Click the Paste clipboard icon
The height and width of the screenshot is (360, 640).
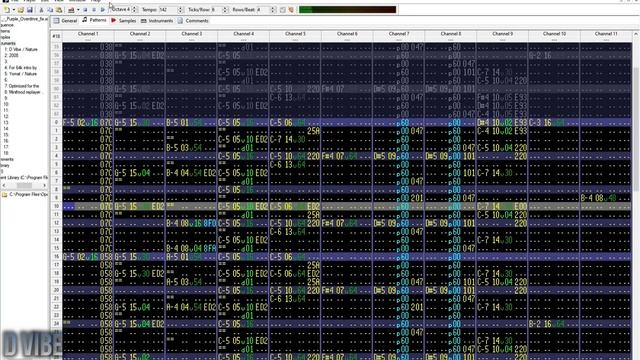point(59,9)
